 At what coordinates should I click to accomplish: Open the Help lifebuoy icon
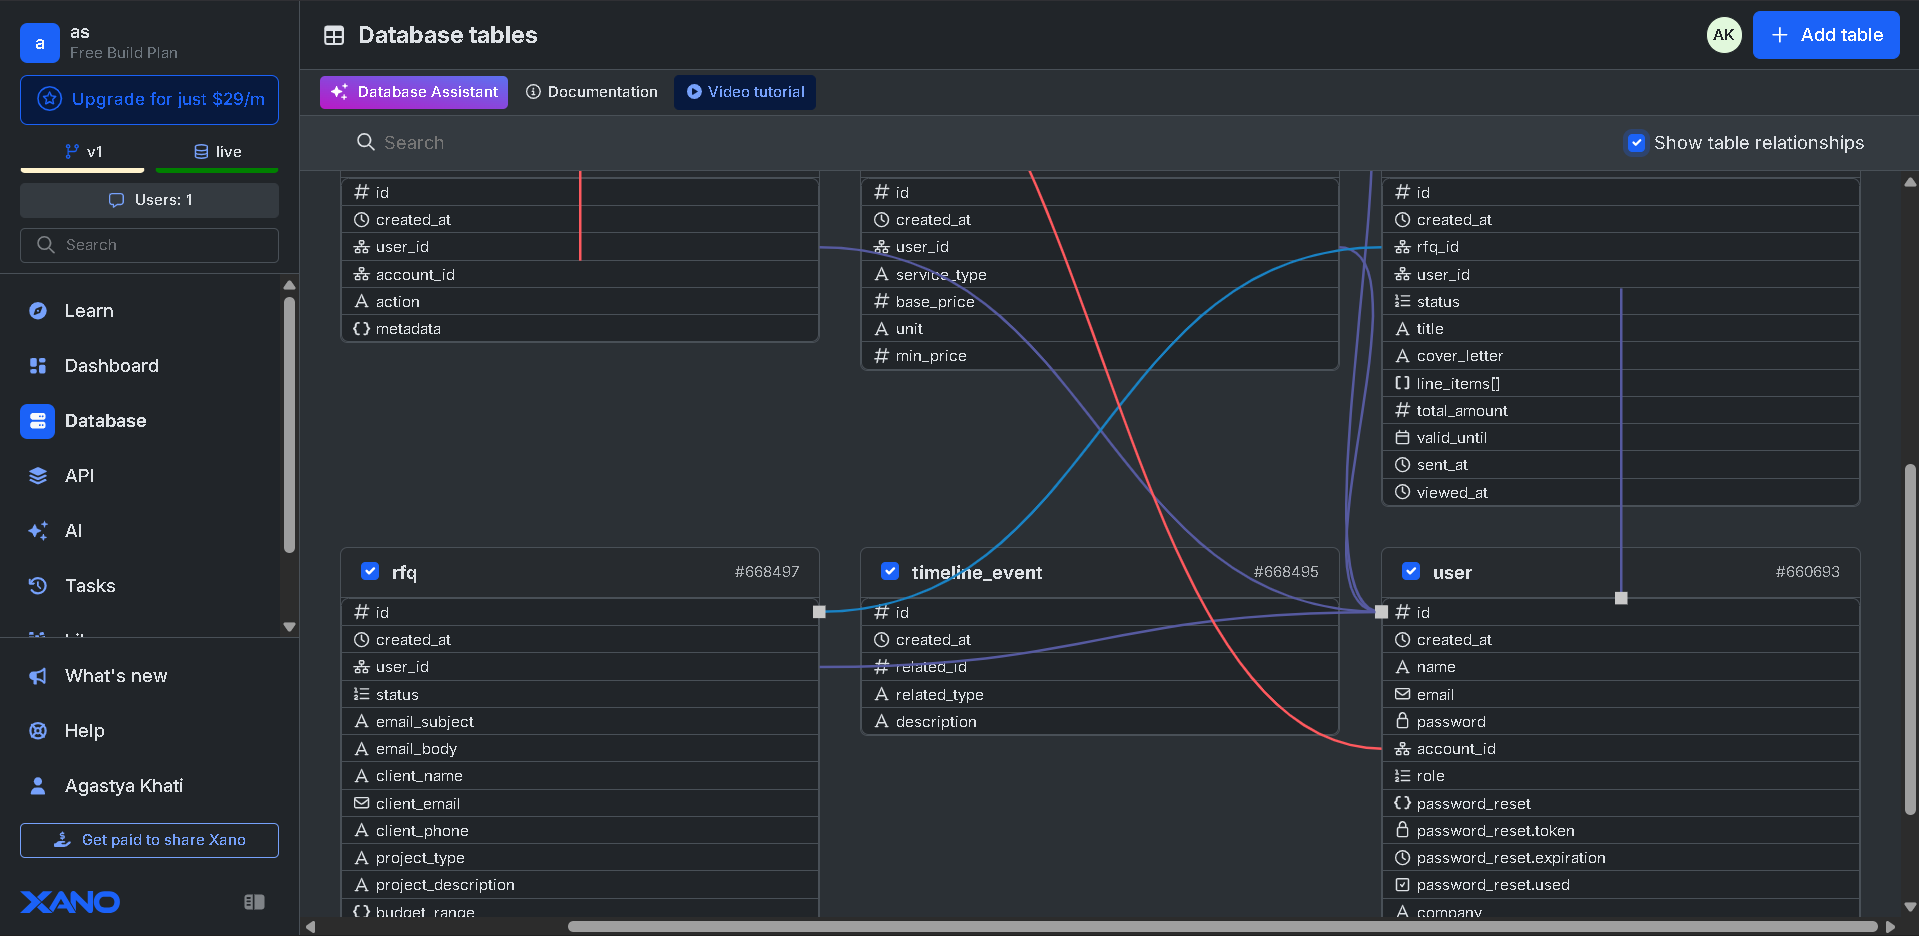pos(38,731)
